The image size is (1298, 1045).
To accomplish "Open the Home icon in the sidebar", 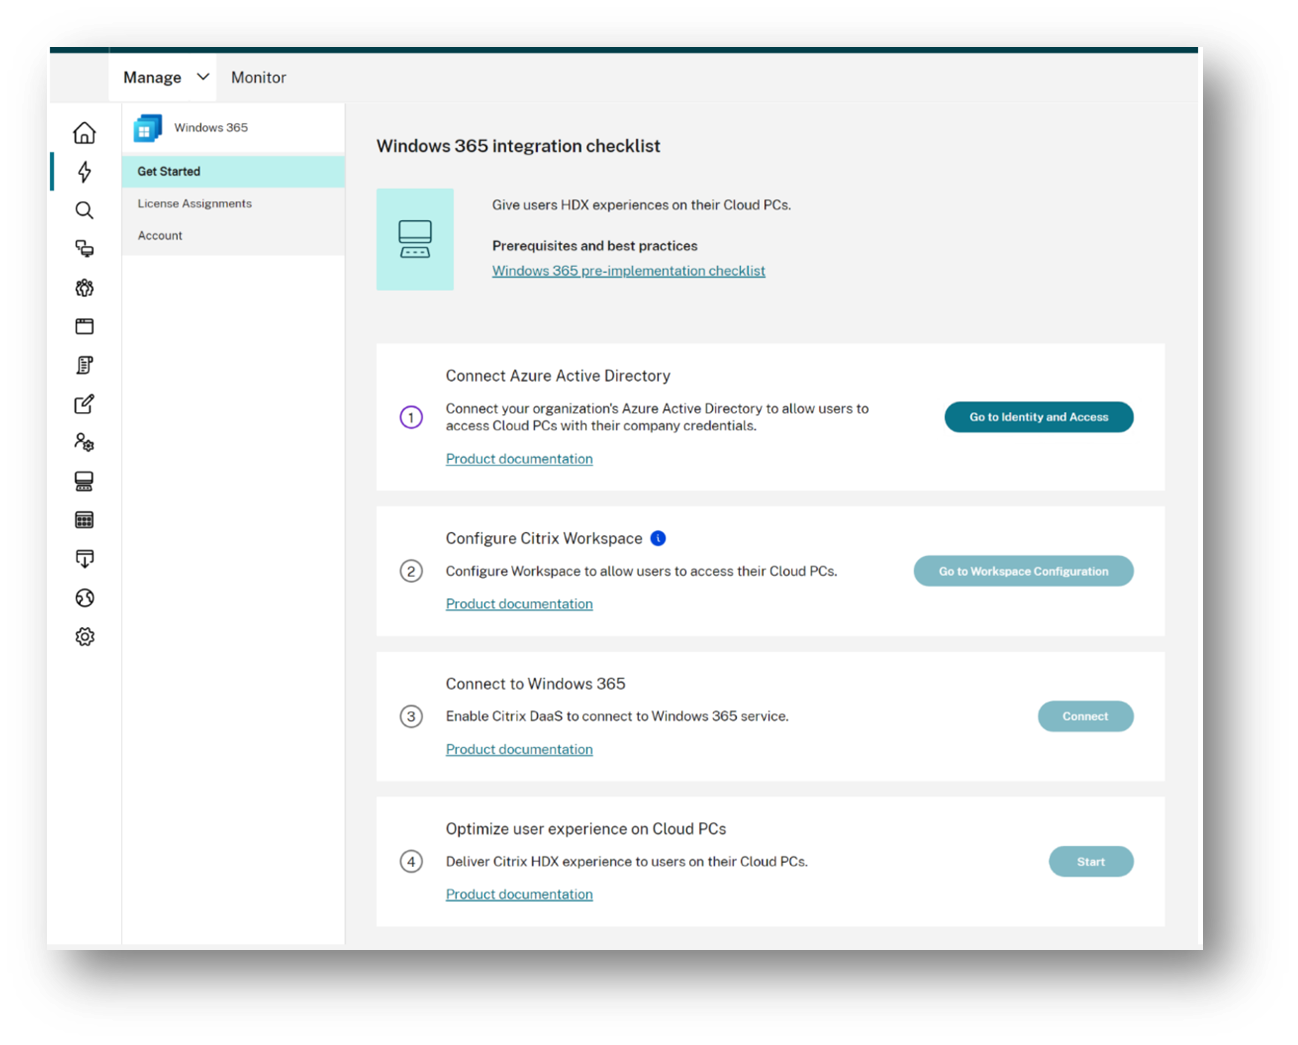I will point(85,133).
